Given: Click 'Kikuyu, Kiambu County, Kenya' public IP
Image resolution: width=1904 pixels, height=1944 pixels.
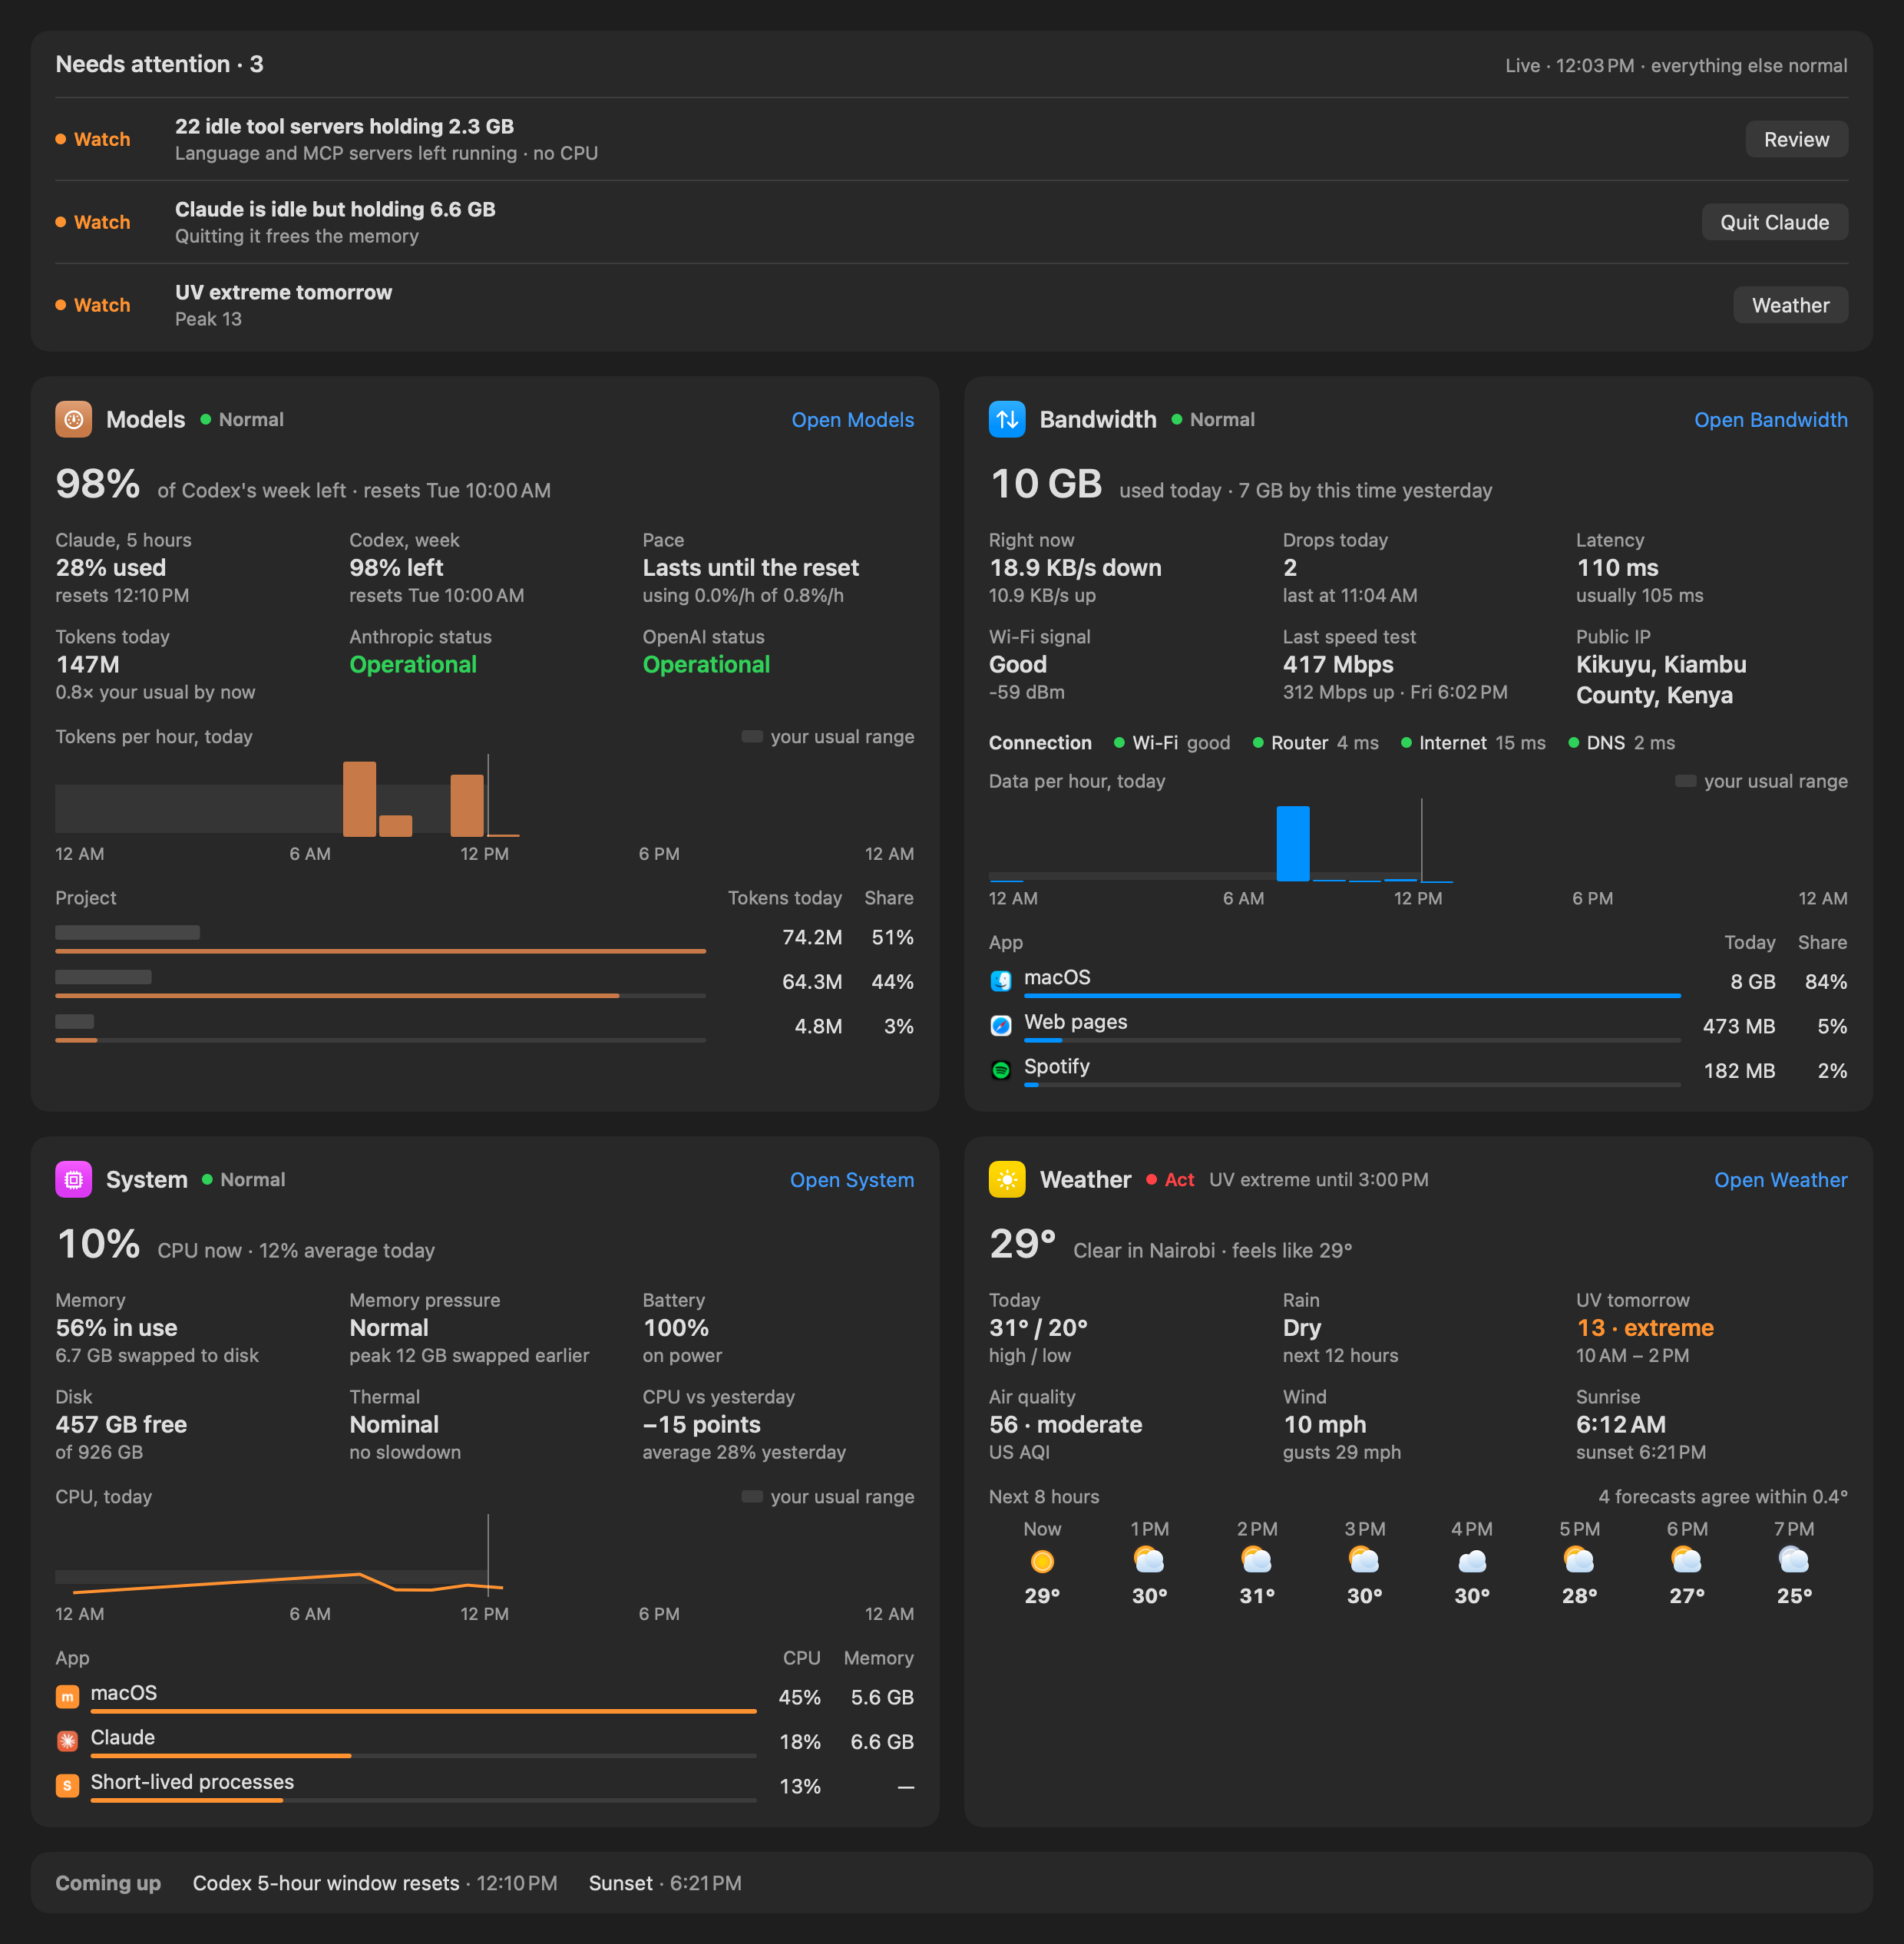Looking at the screenshot, I should tap(1660, 680).
